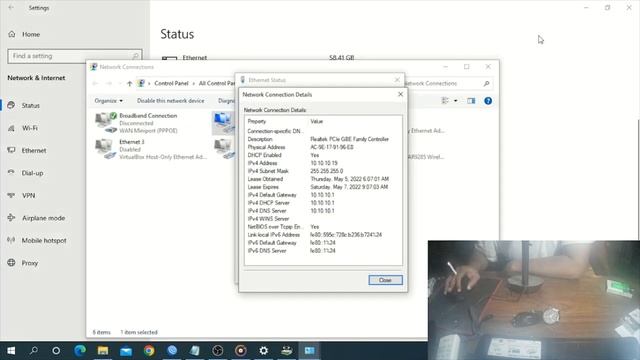Viewport: 640px width, 360px height.
Task: Click the Diagnose this connection toolbar item
Action: [226, 101]
